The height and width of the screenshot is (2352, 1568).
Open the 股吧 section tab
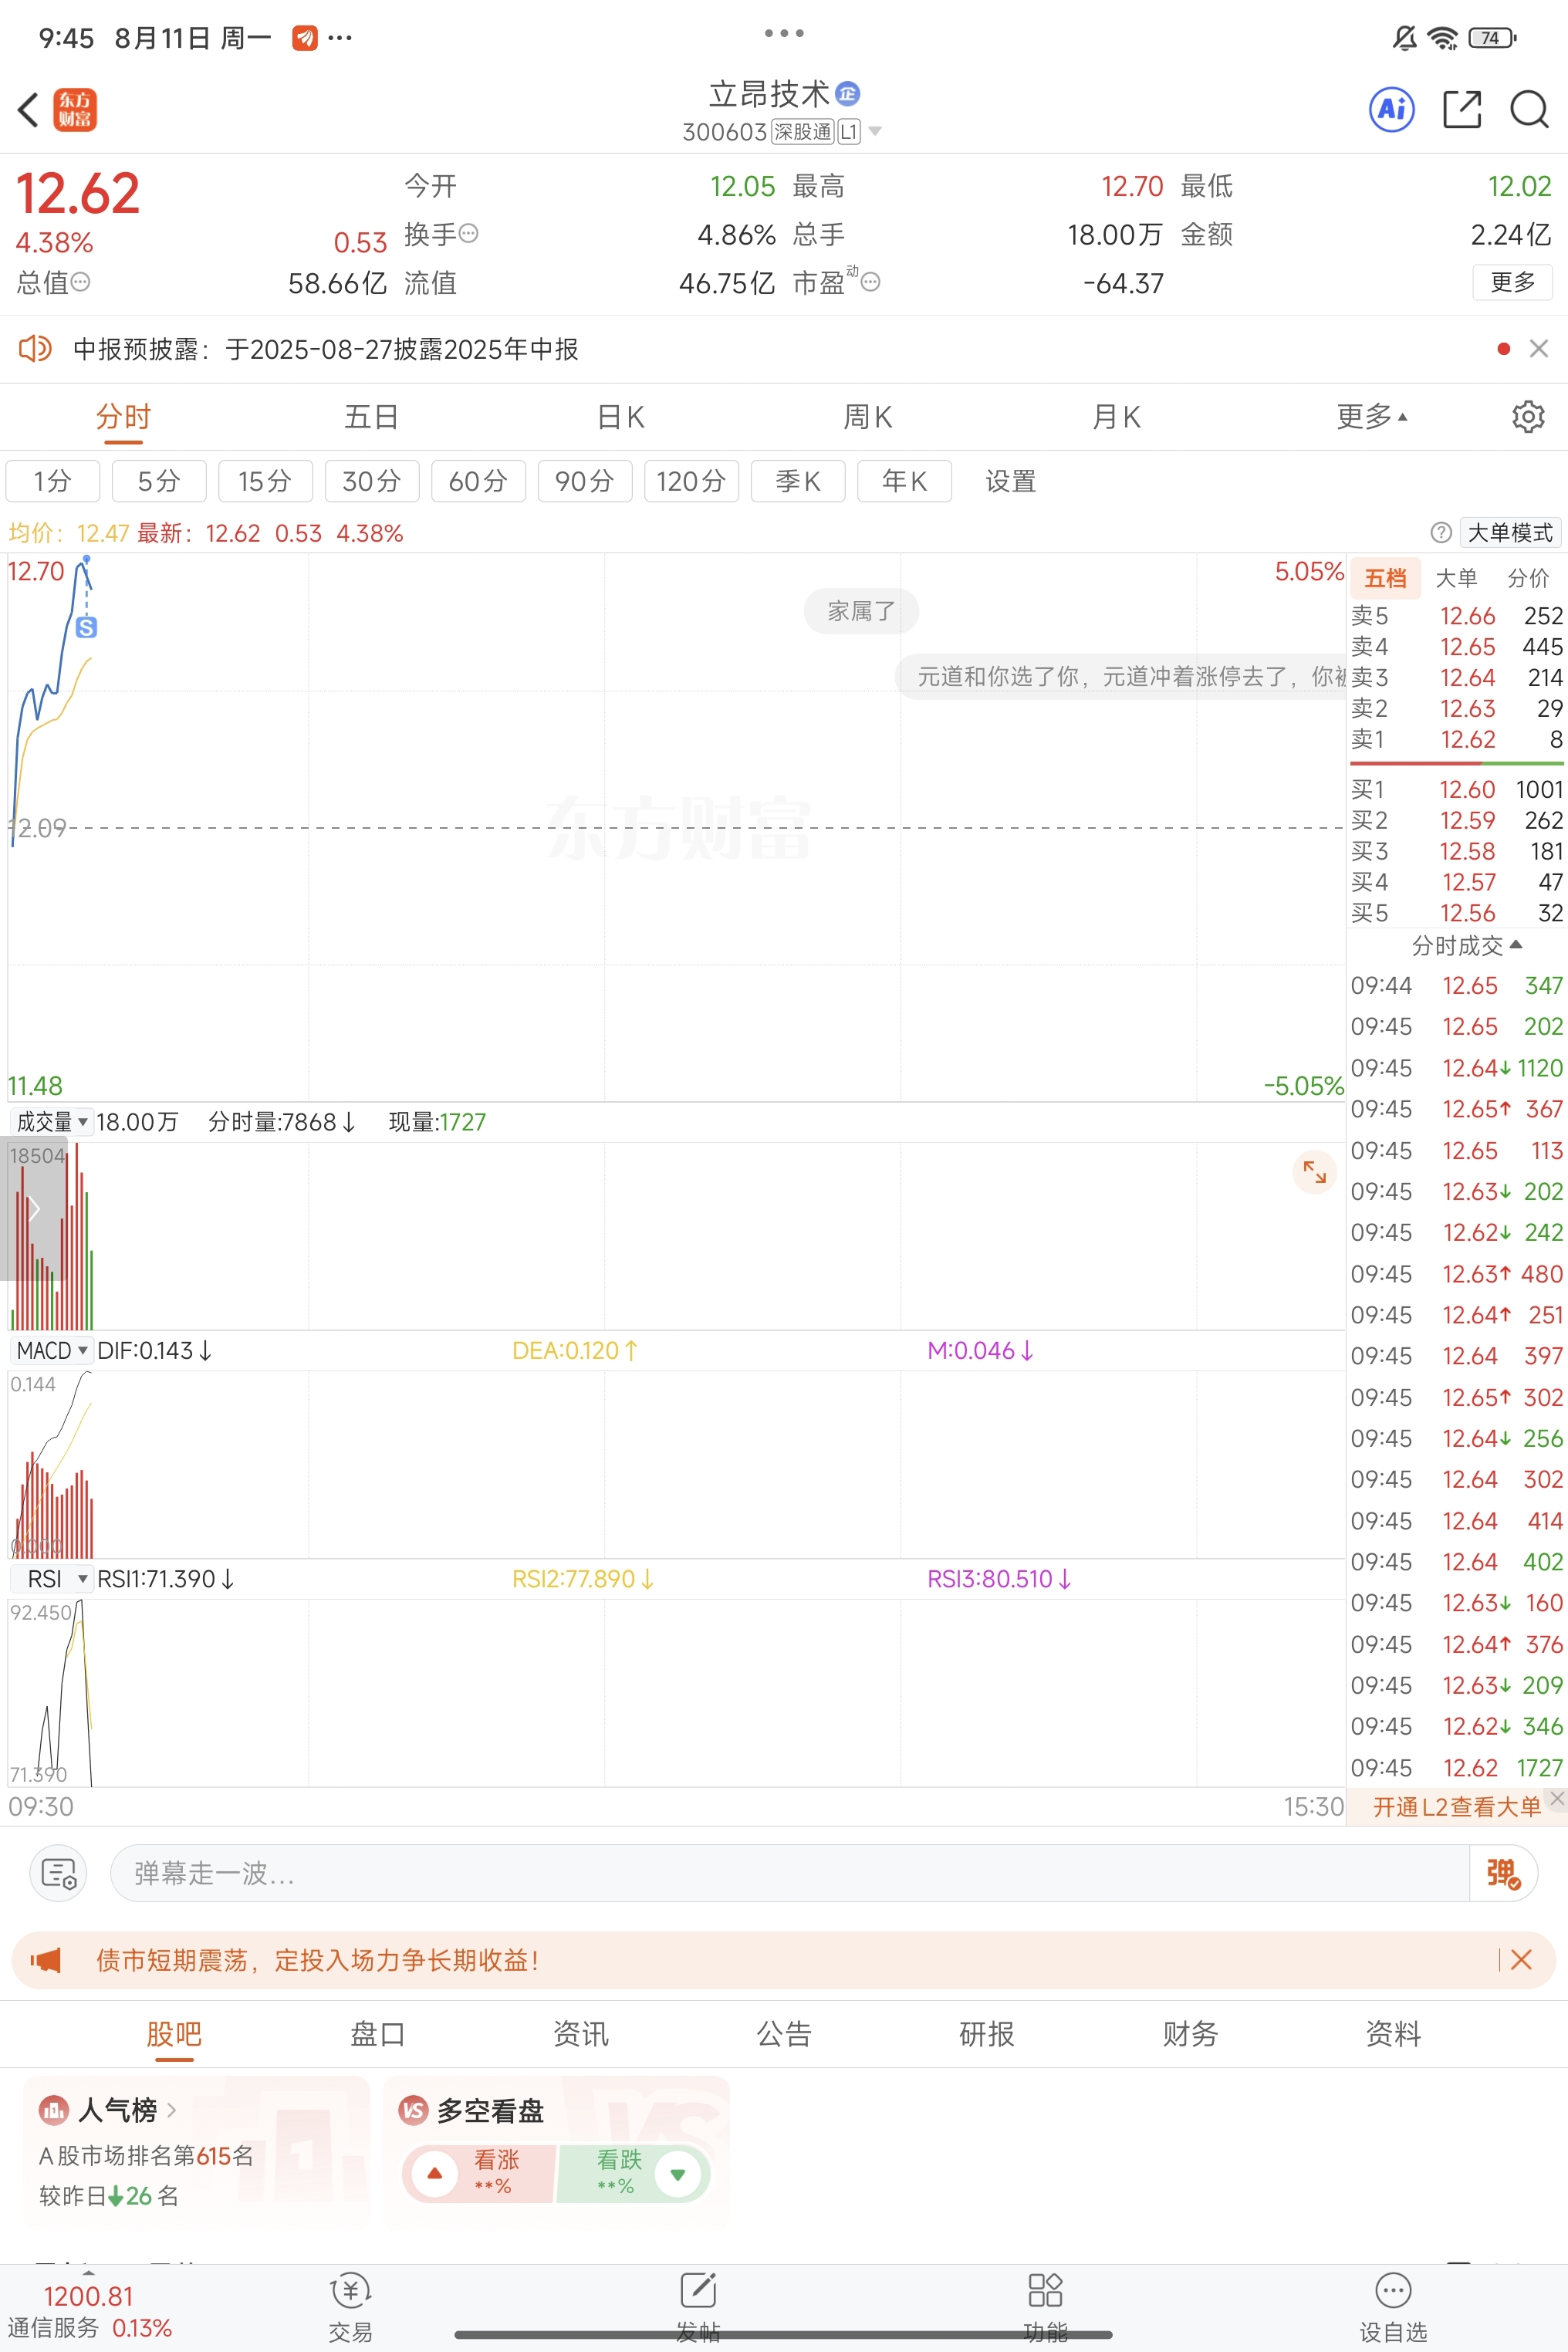click(174, 2033)
